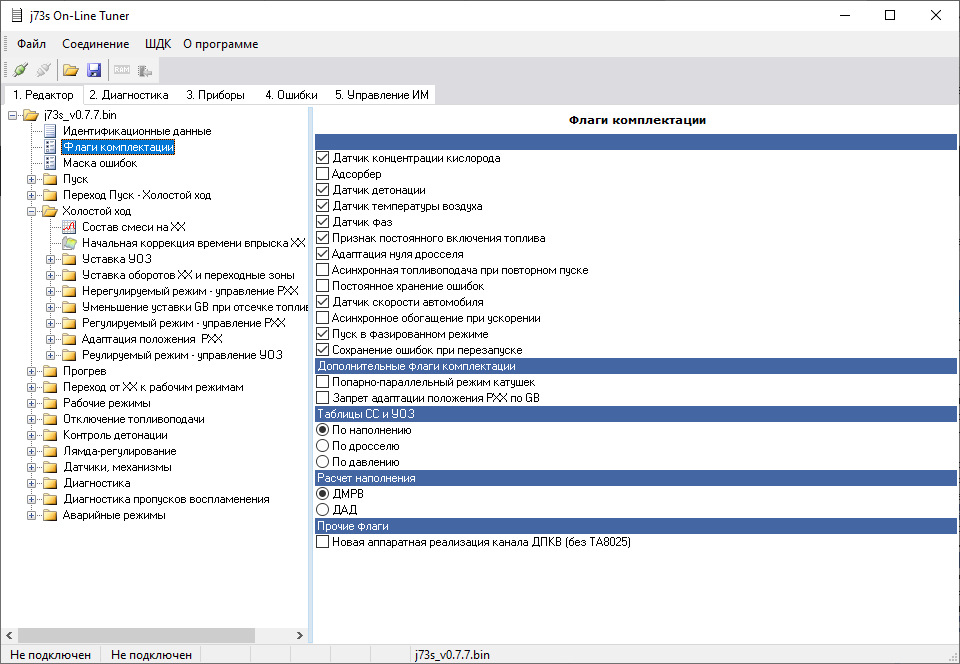Image resolution: width=960 pixels, height=664 pixels.
Task: Expand the Контроль детонации tree node
Action: click(32, 435)
